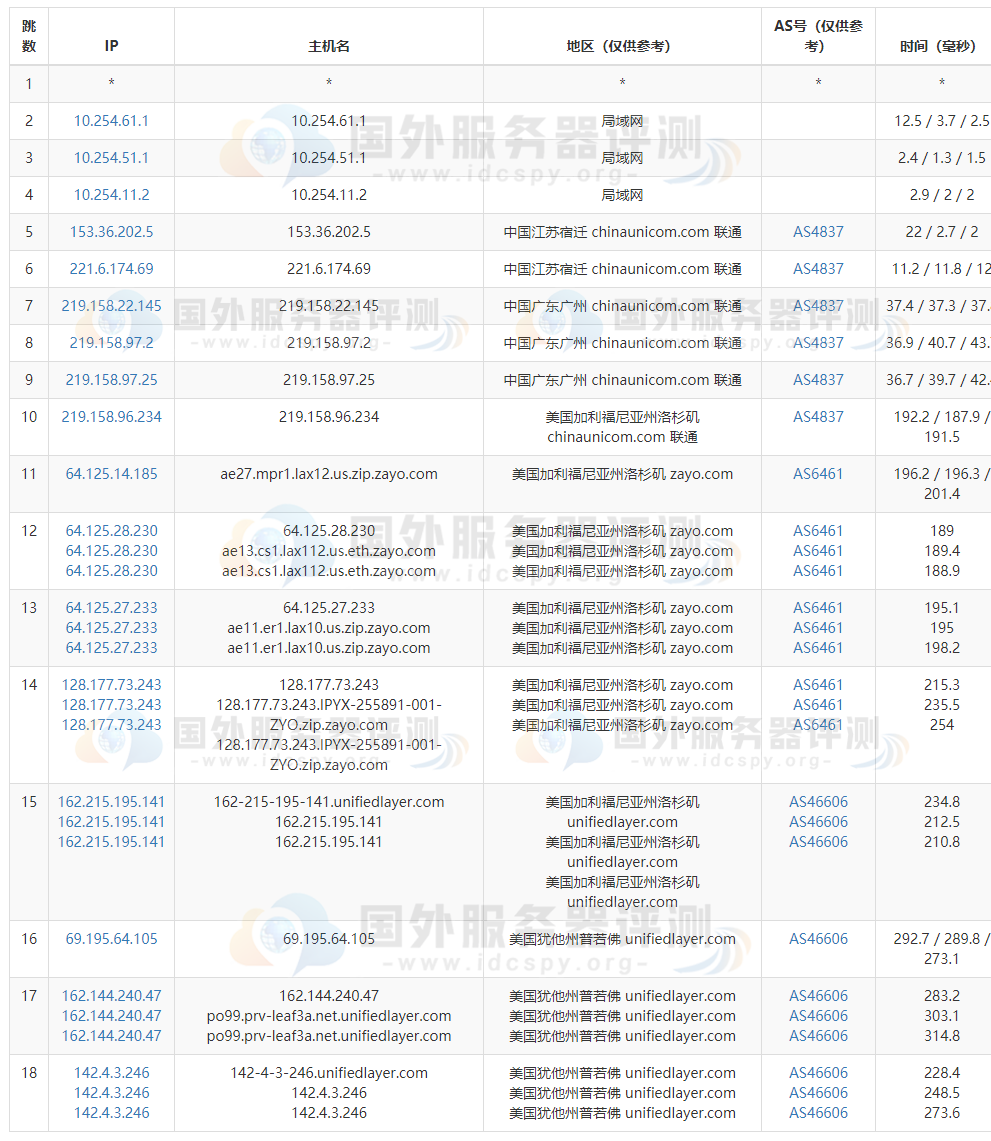Click the 219.158.97.2 IP link

(x=111, y=343)
